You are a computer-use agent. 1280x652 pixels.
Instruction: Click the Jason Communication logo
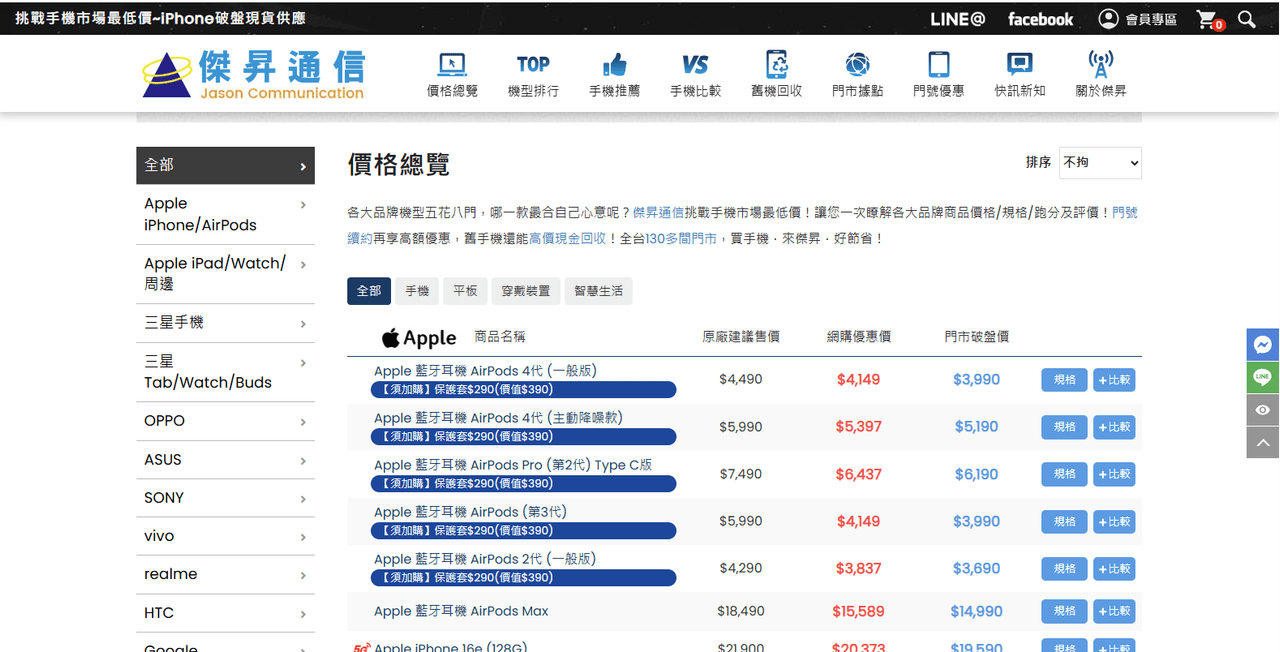(x=253, y=75)
